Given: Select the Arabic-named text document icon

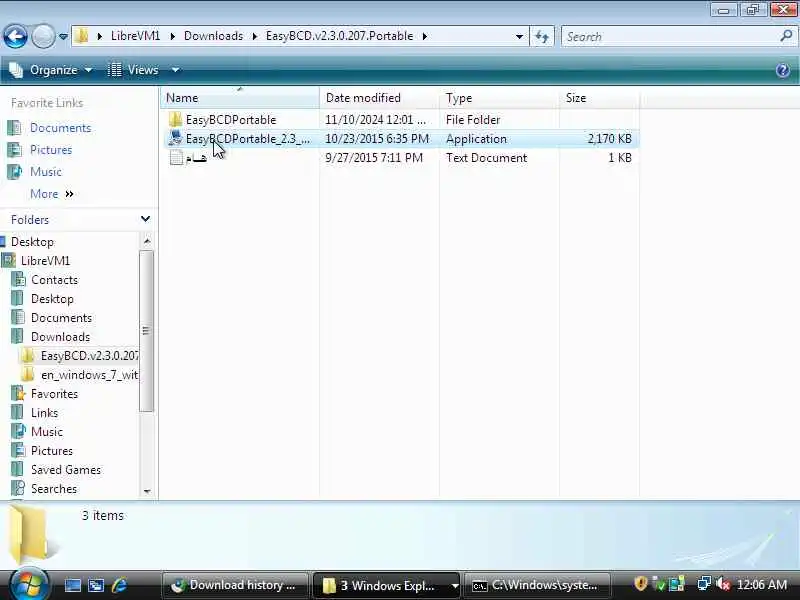Looking at the screenshot, I should point(176,158).
